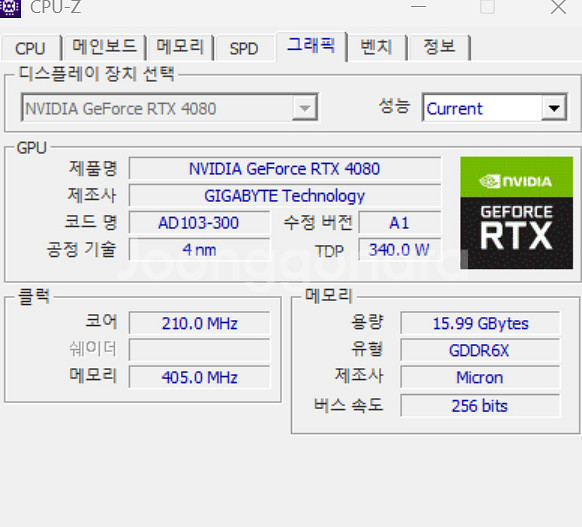The image size is (582, 527).
Task: Open the 벤치 tab
Action: 376,47
